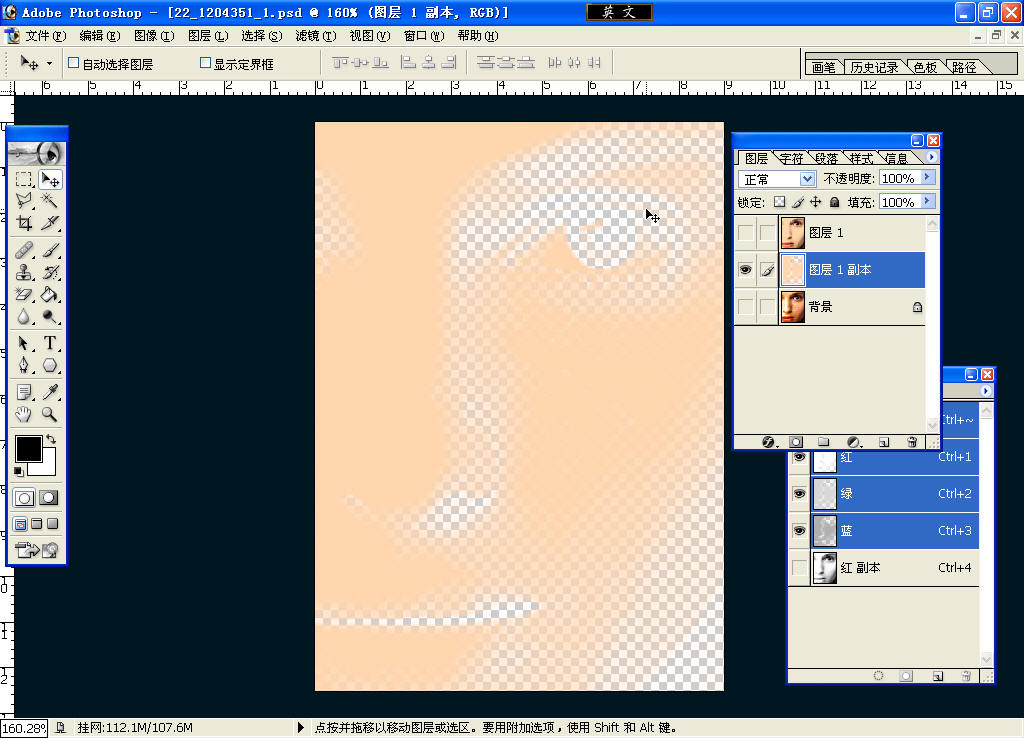
Task: Select the Eraser tool
Action: click(x=24, y=295)
